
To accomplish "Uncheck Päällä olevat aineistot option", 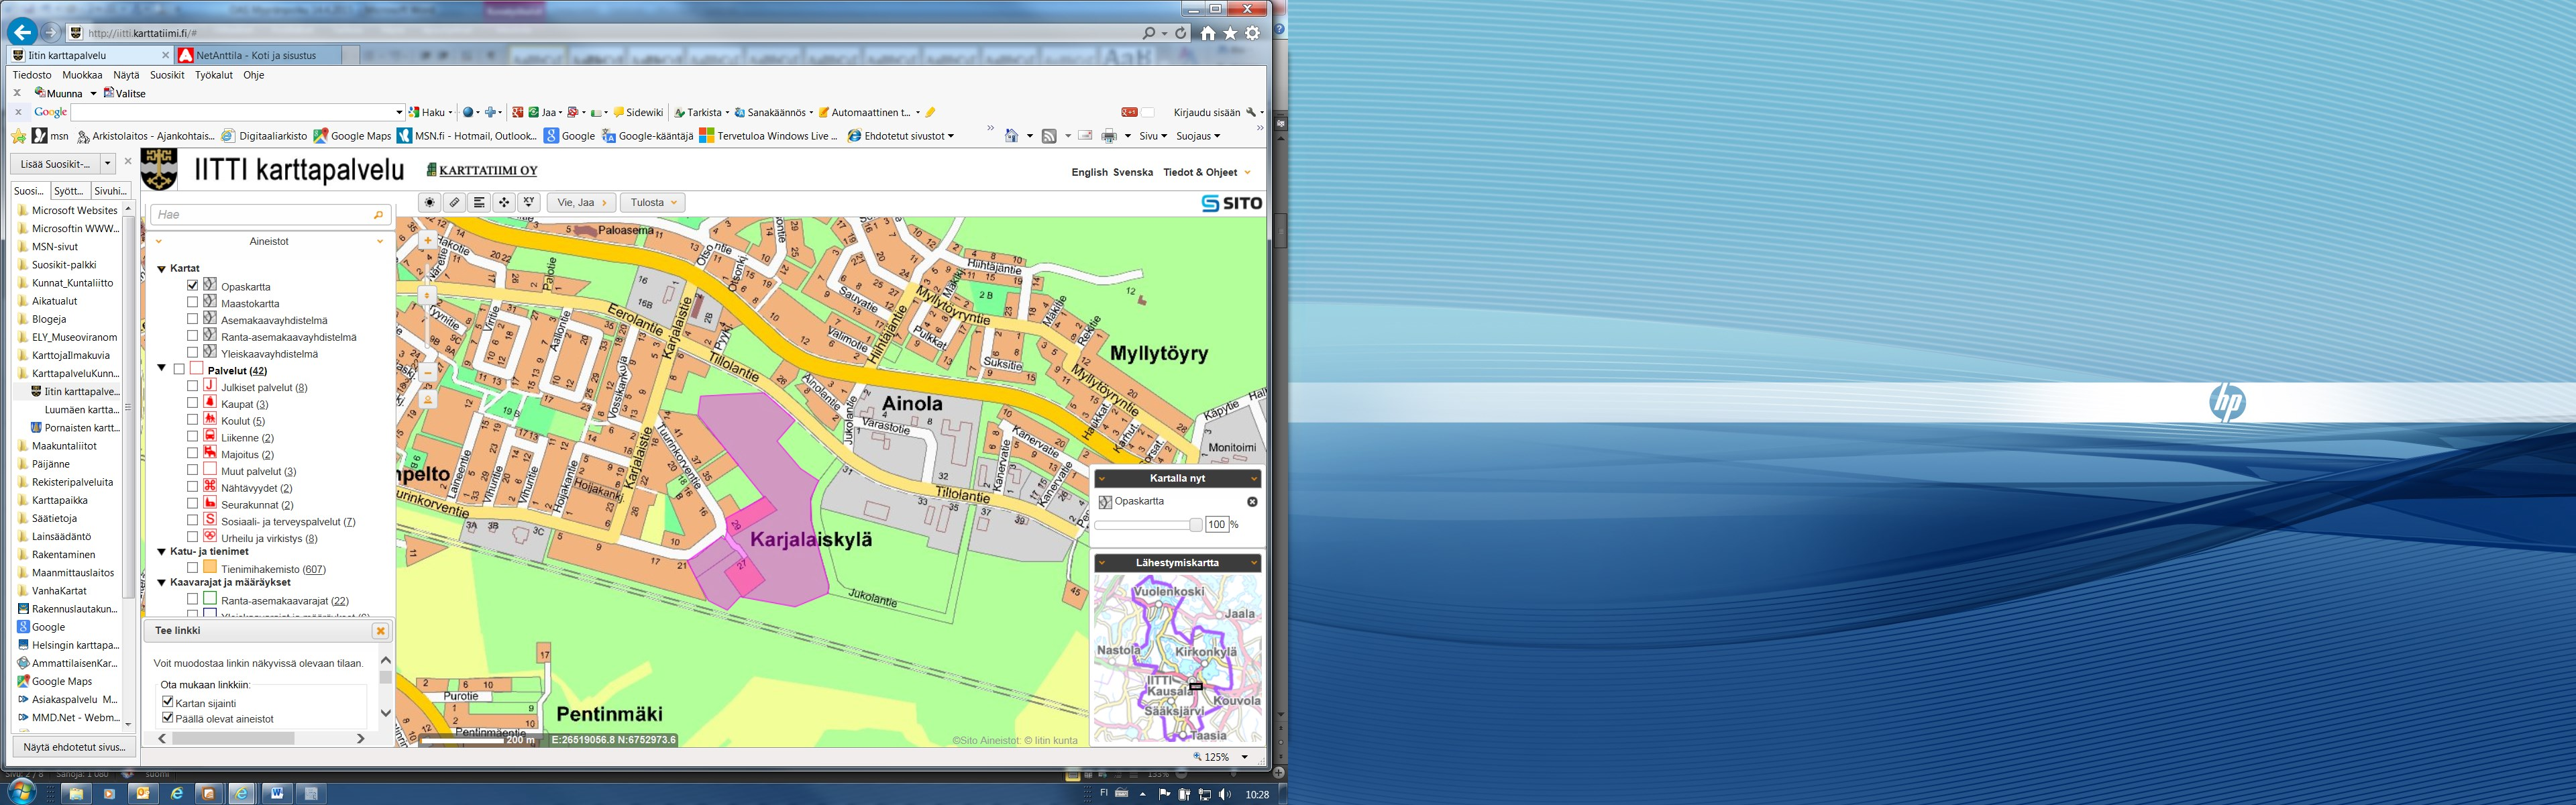I will pos(168,718).
